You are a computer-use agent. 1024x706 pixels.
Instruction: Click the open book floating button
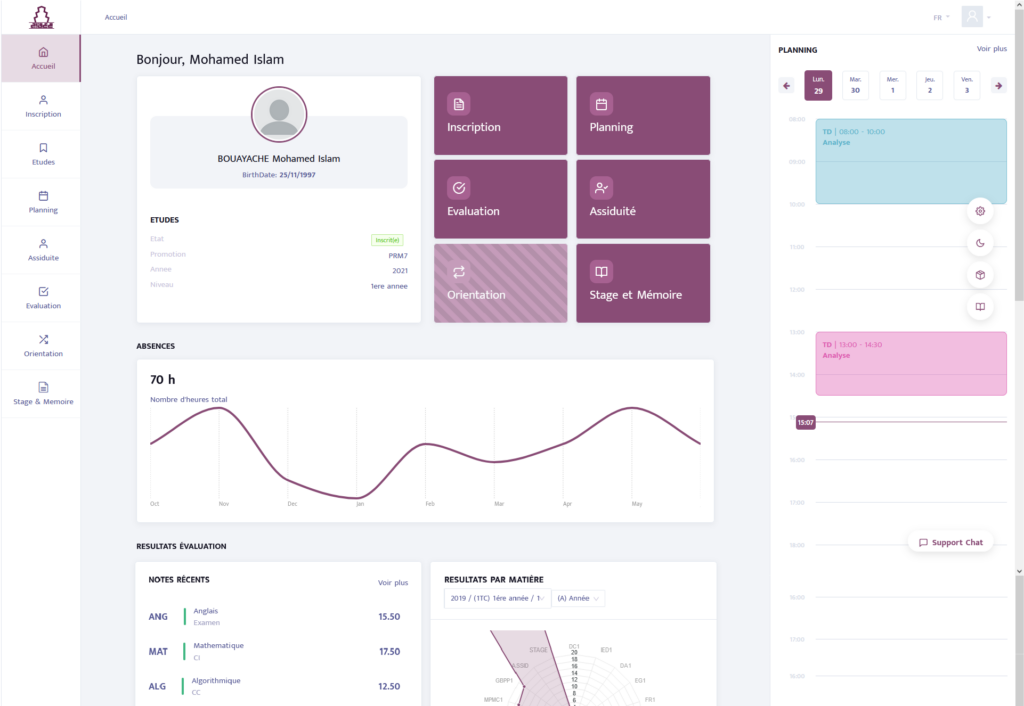[980, 306]
